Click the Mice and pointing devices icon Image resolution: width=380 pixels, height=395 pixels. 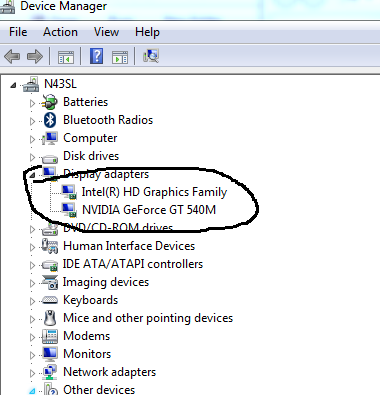(x=50, y=318)
